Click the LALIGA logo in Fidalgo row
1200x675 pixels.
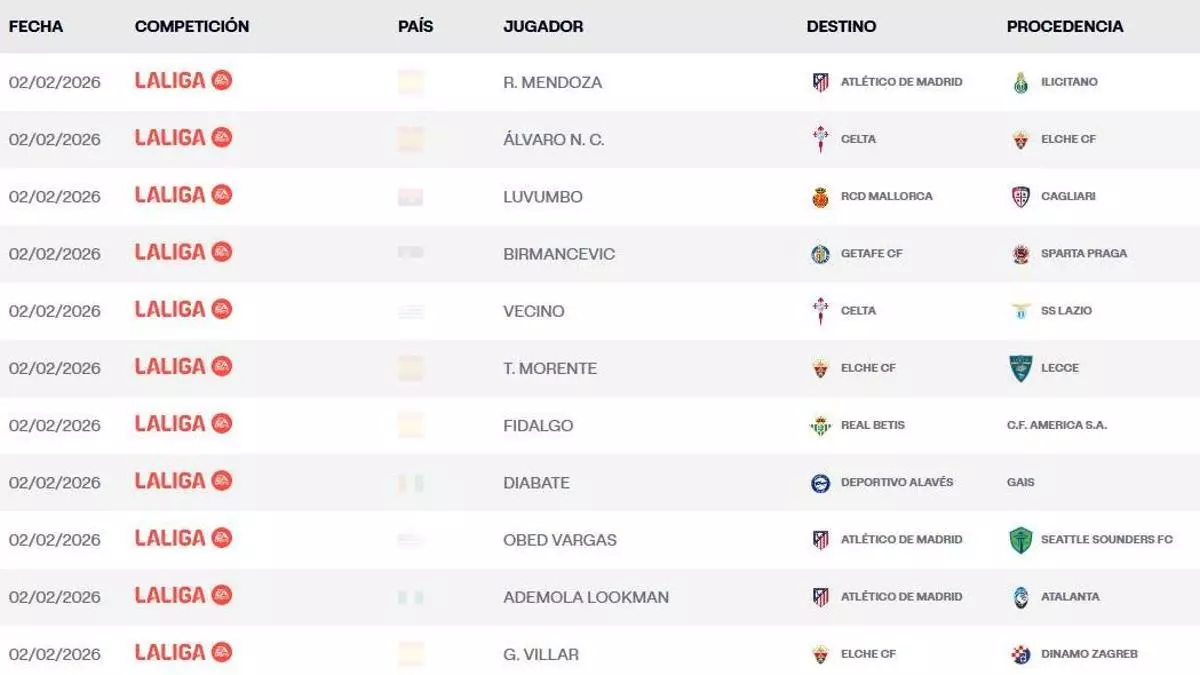coord(183,424)
